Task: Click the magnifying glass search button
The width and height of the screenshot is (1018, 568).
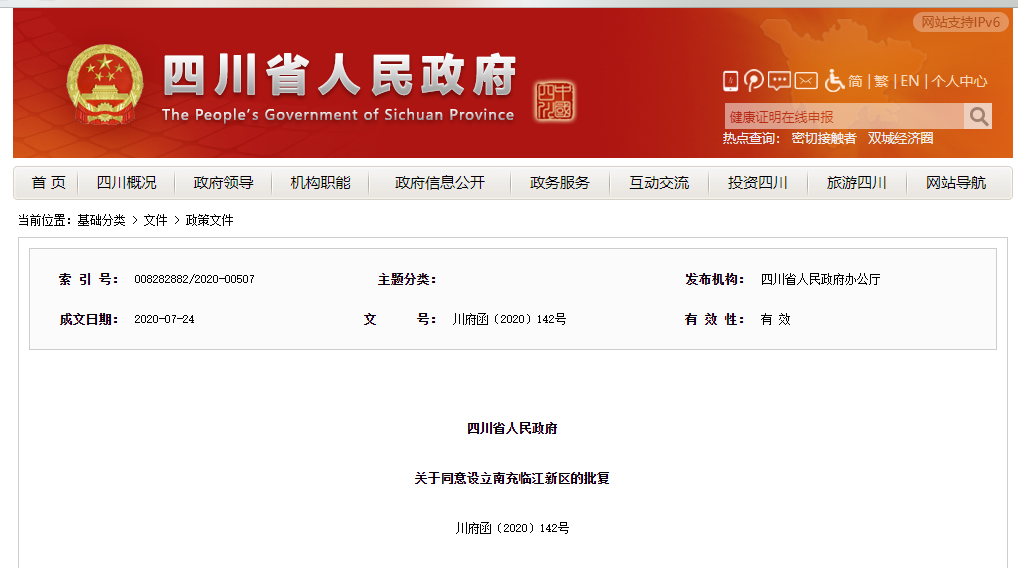Action: pyautogui.click(x=978, y=117)
